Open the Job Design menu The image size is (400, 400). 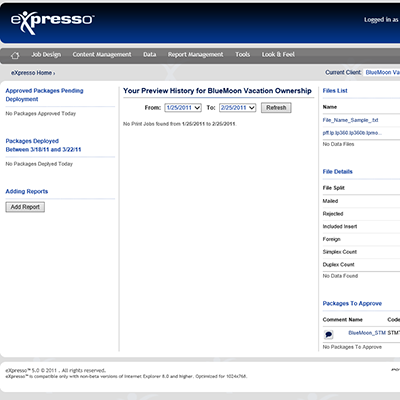46,54
